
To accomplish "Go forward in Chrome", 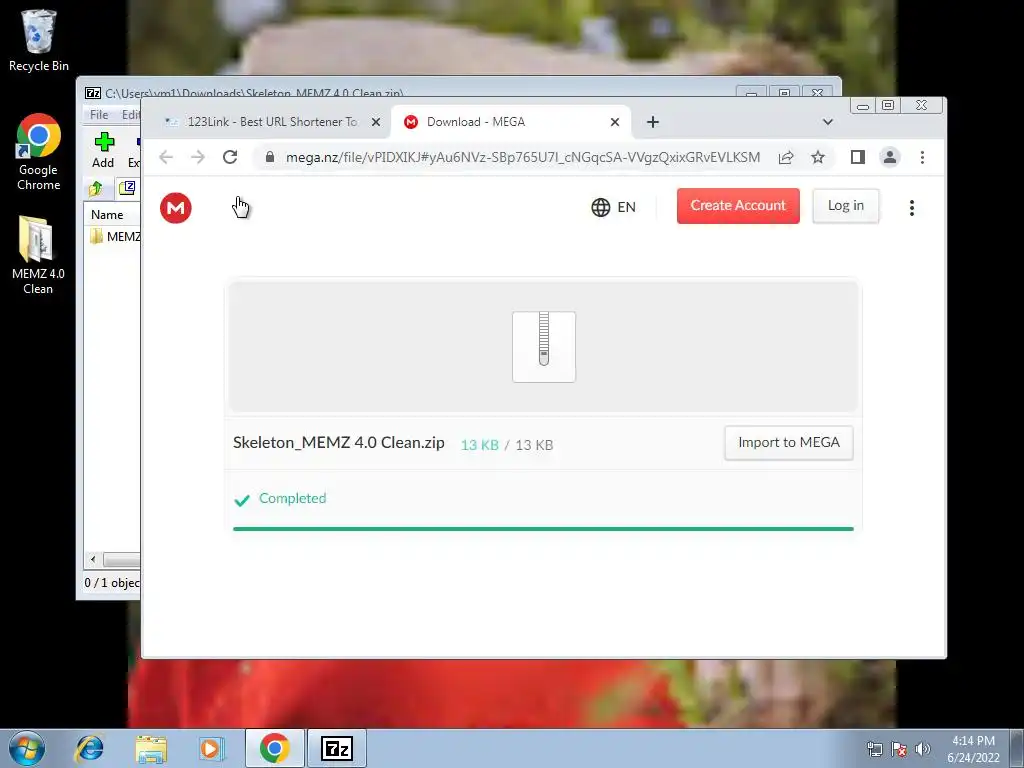I will tap(198, 157).
